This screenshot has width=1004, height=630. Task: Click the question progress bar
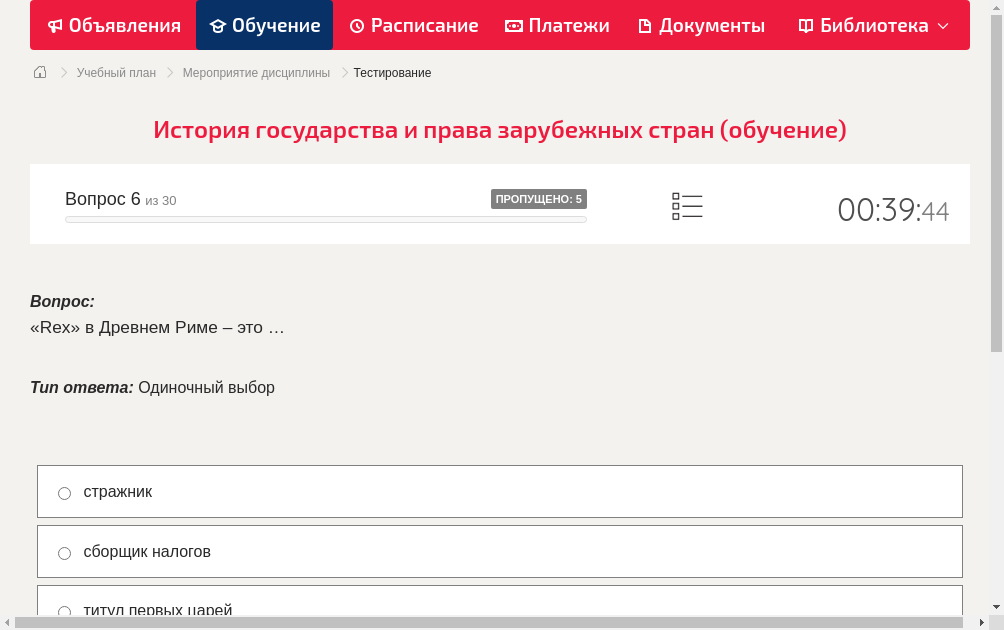click(325, 218)
